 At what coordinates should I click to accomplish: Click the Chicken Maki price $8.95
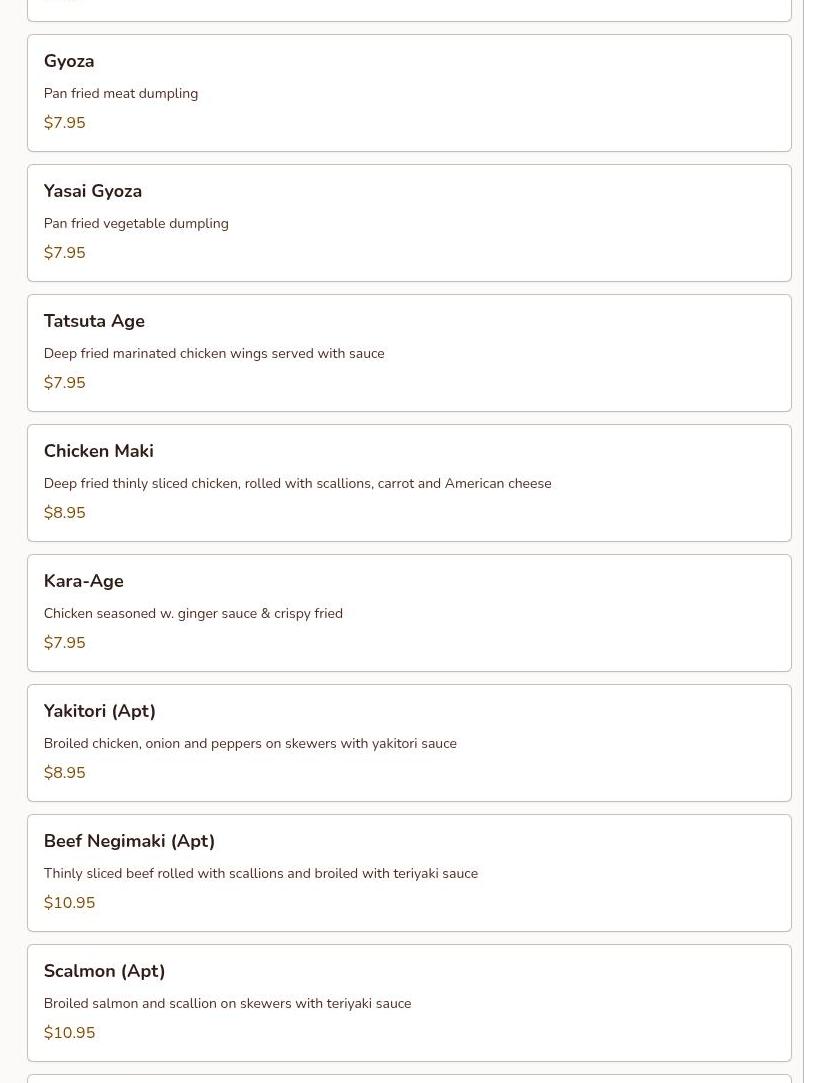[x=64, y=513]
